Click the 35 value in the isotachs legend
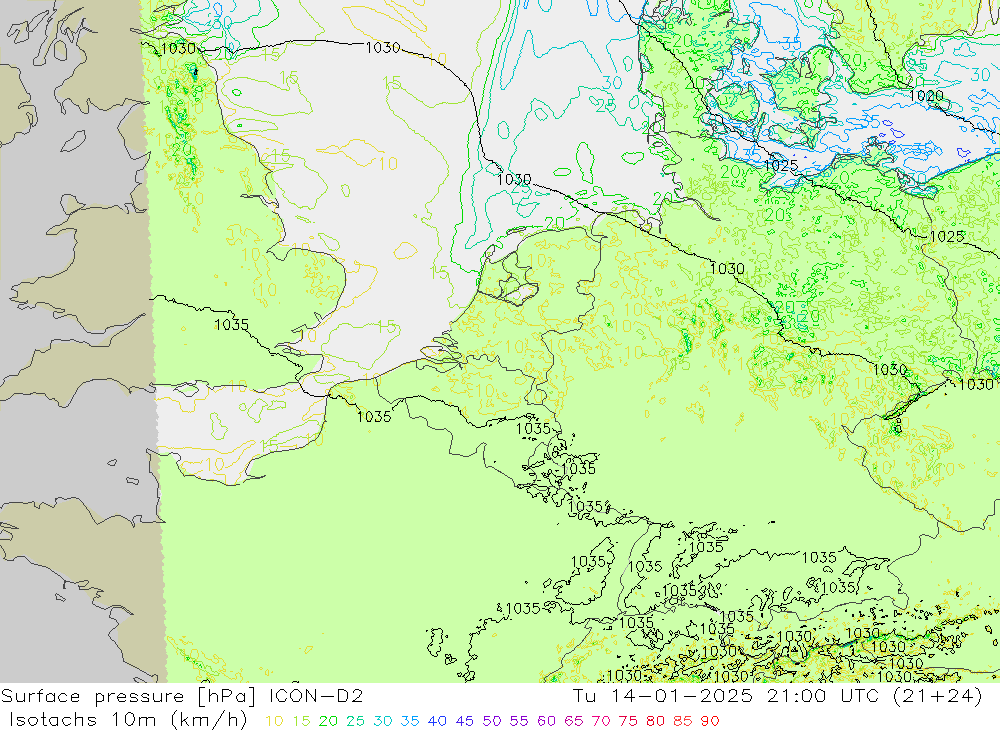Screen dimensions: 1000x733 [409, 721]
